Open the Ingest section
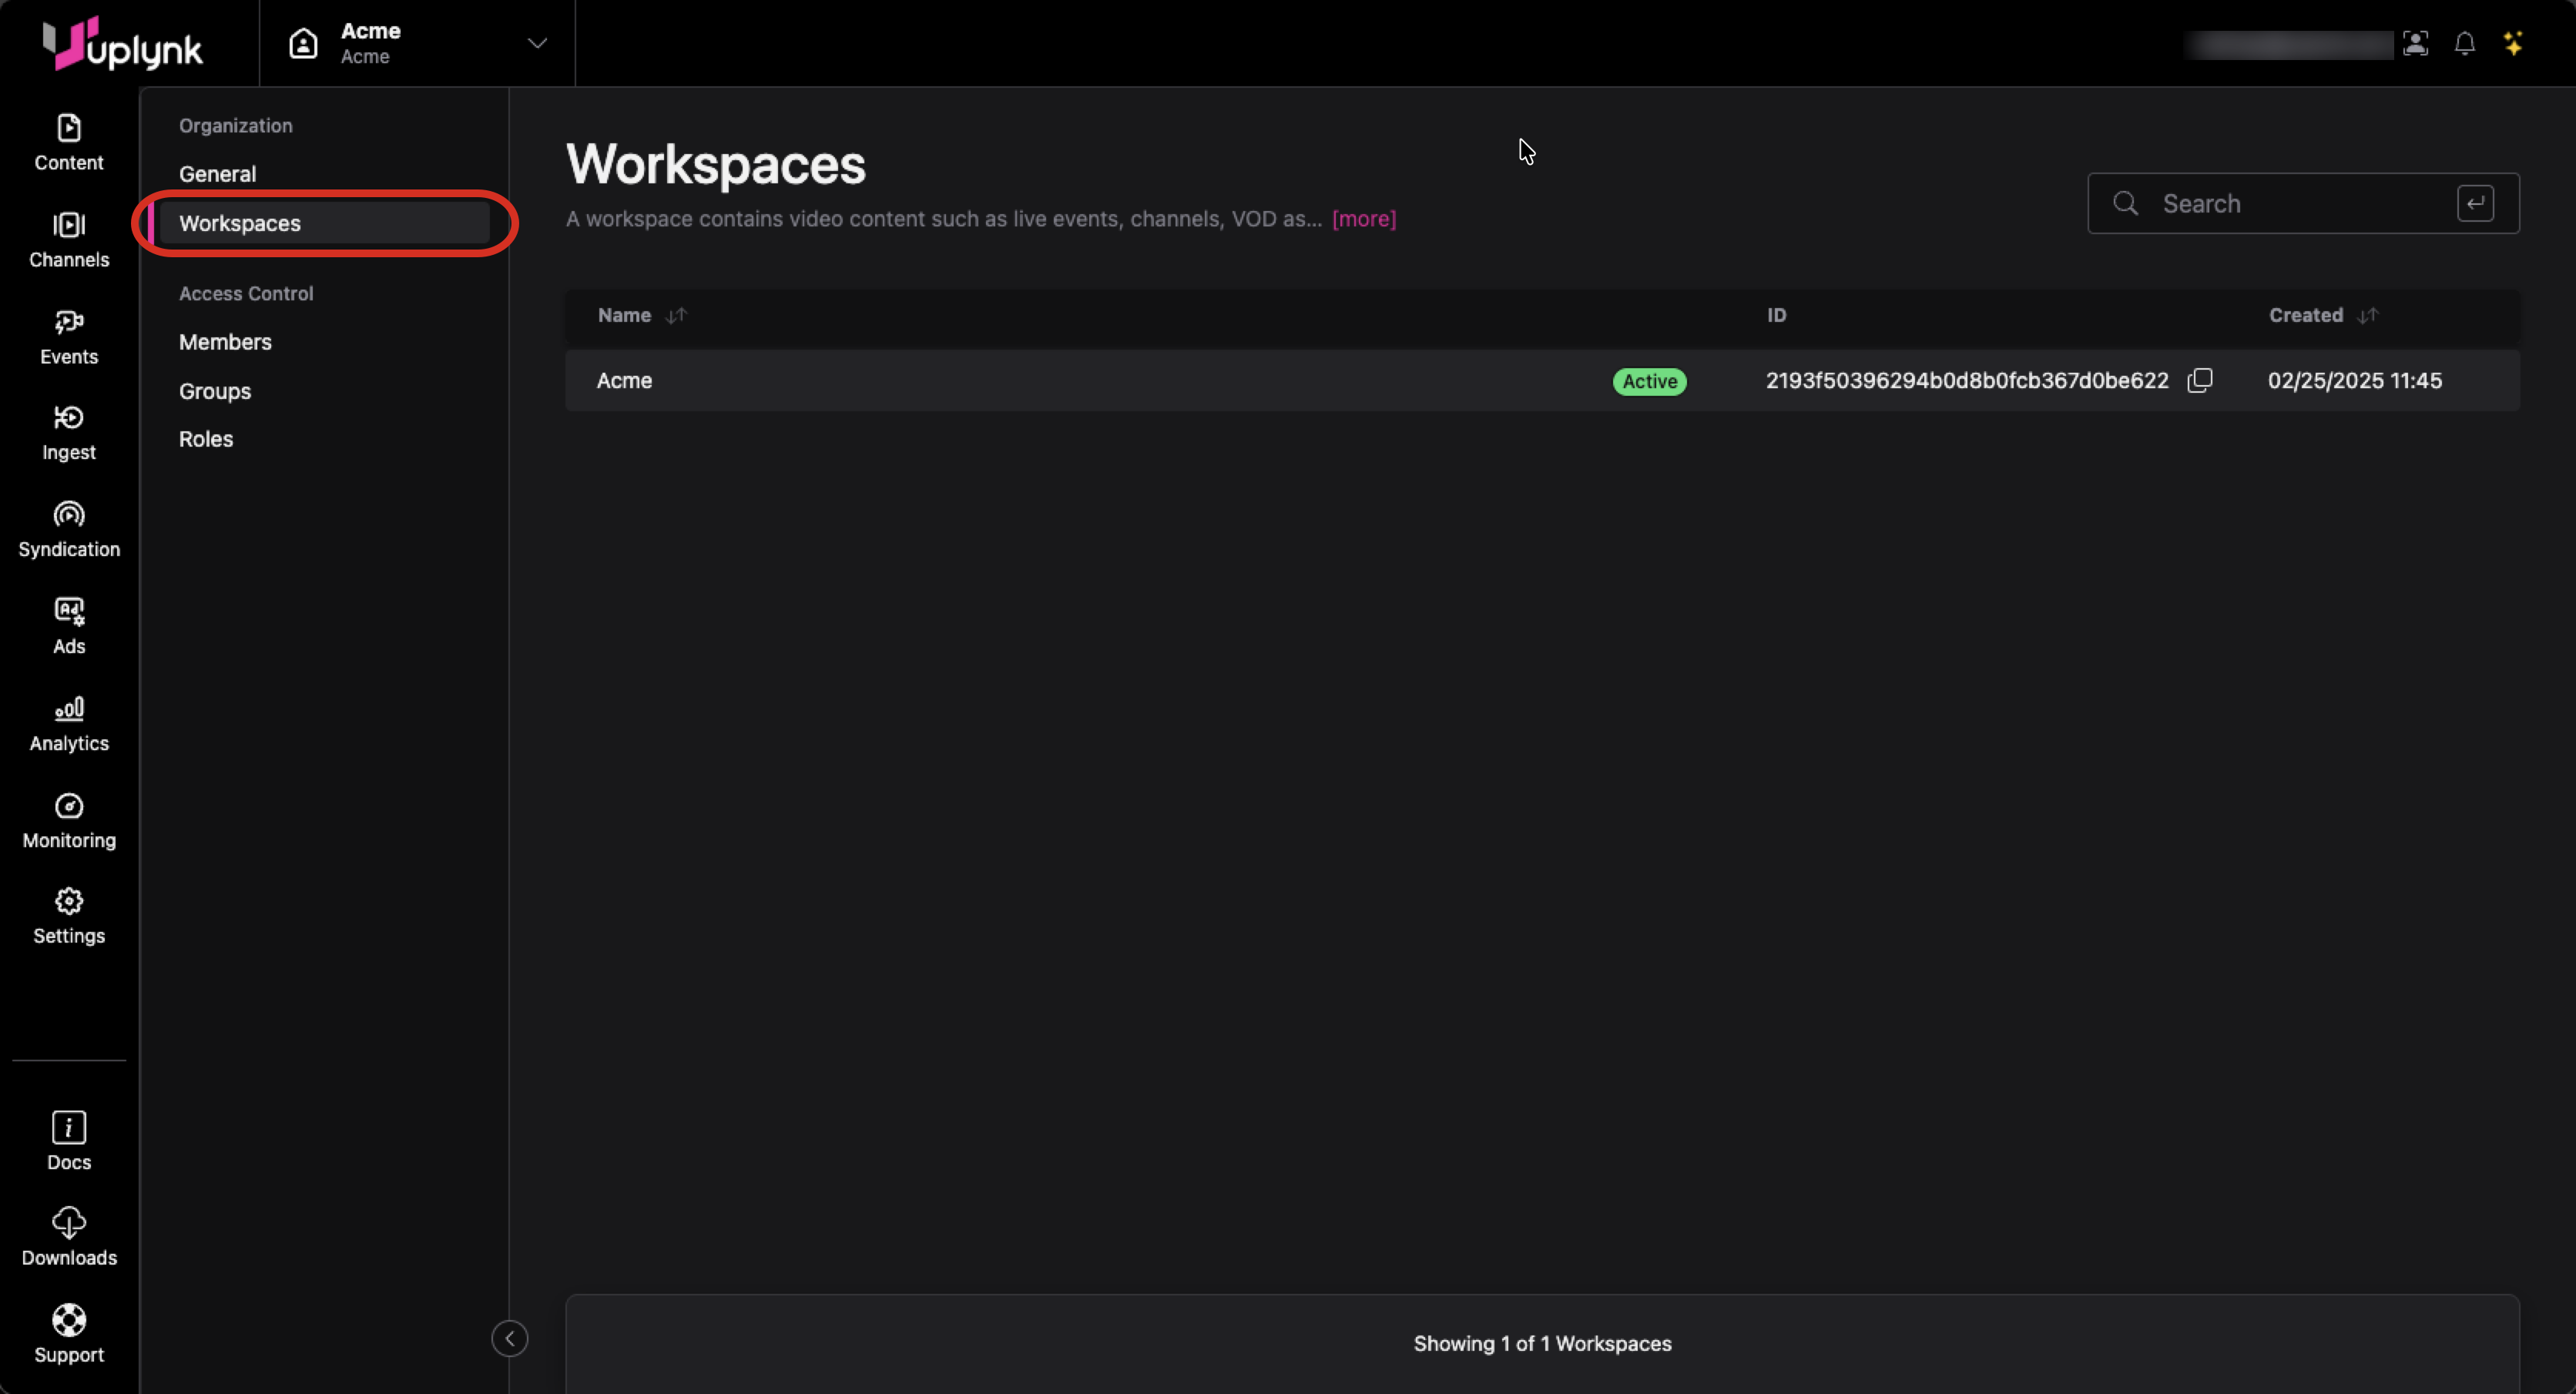 click(x=68, y=433)
